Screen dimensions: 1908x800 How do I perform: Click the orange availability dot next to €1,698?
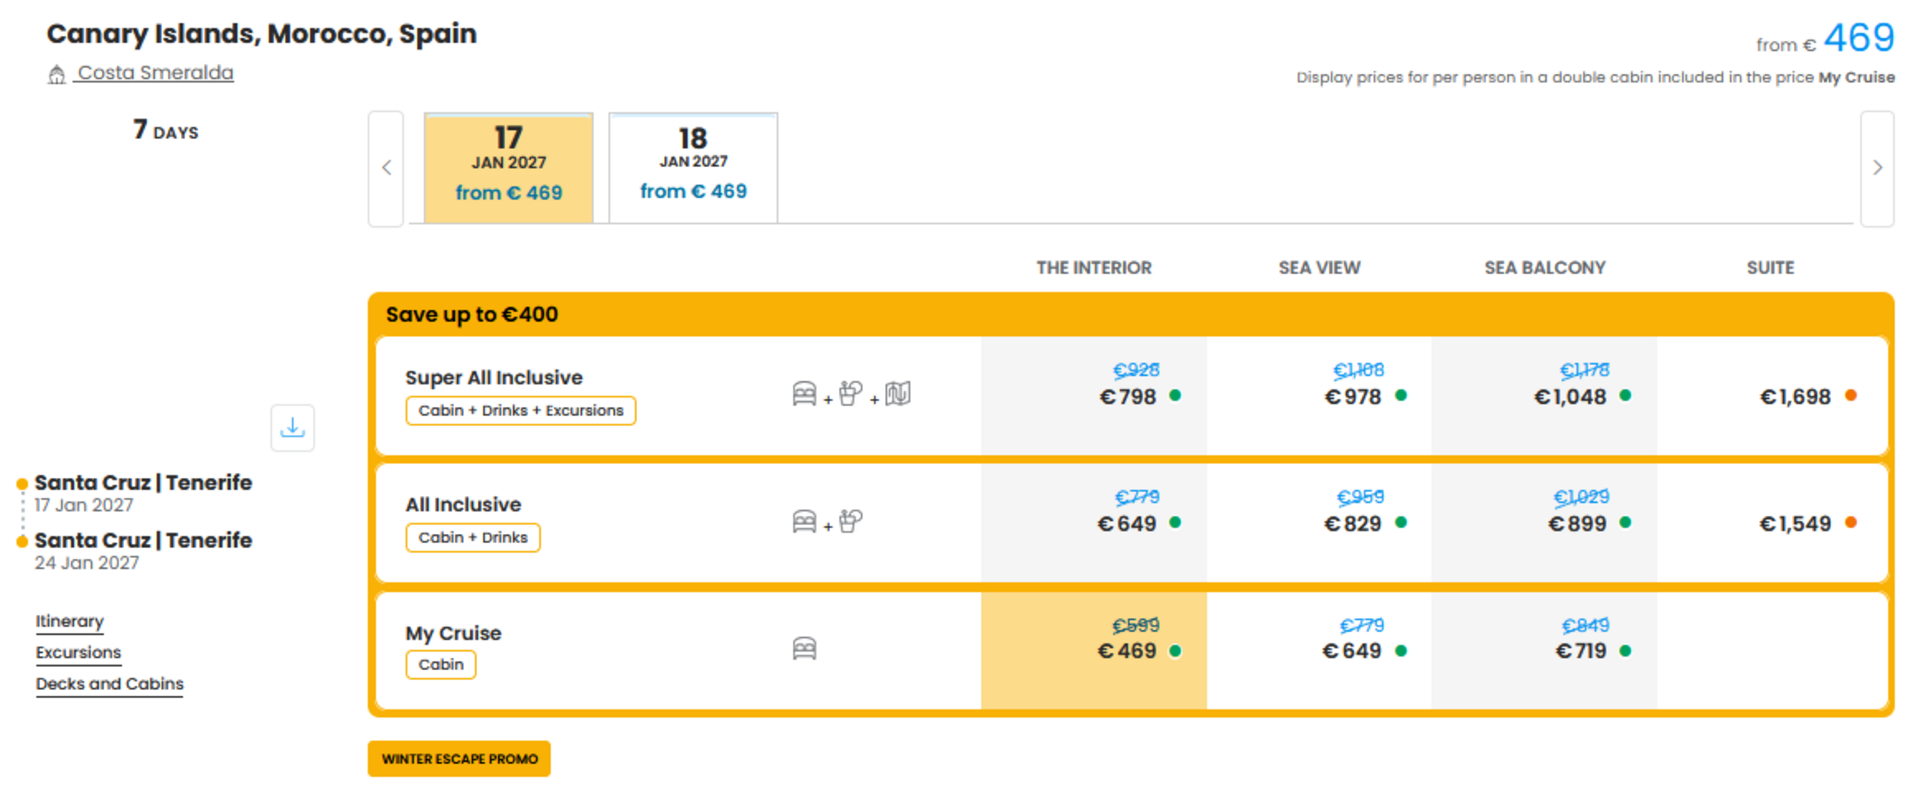click(x=1850, y=396)
